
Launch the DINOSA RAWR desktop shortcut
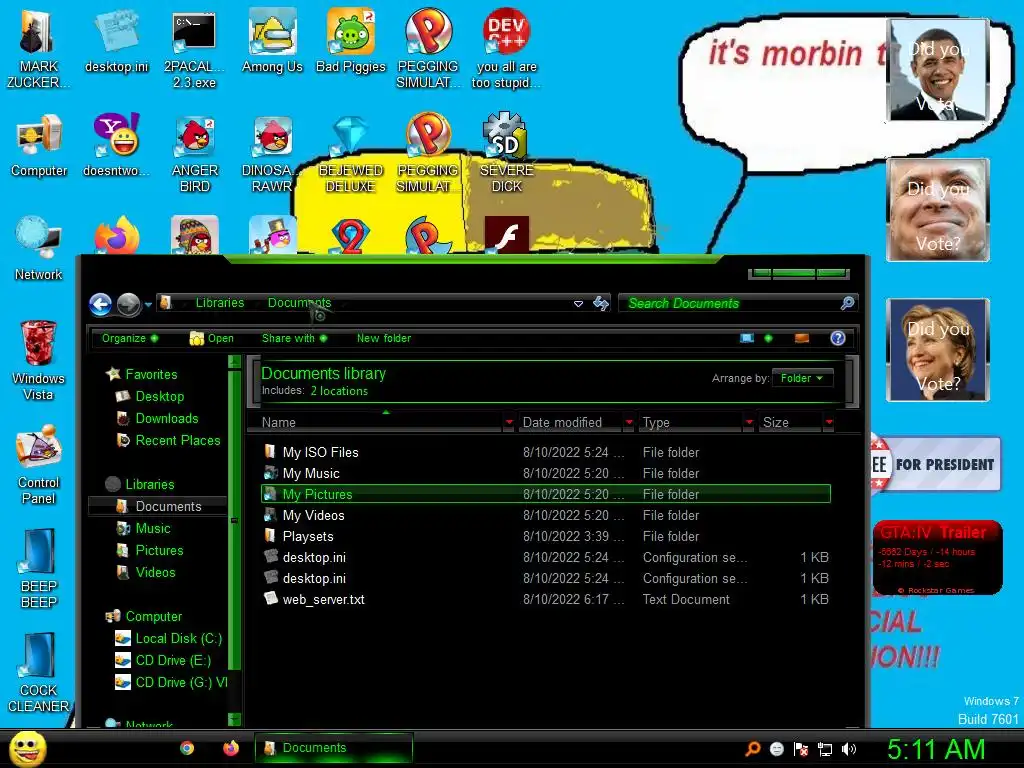272,153
